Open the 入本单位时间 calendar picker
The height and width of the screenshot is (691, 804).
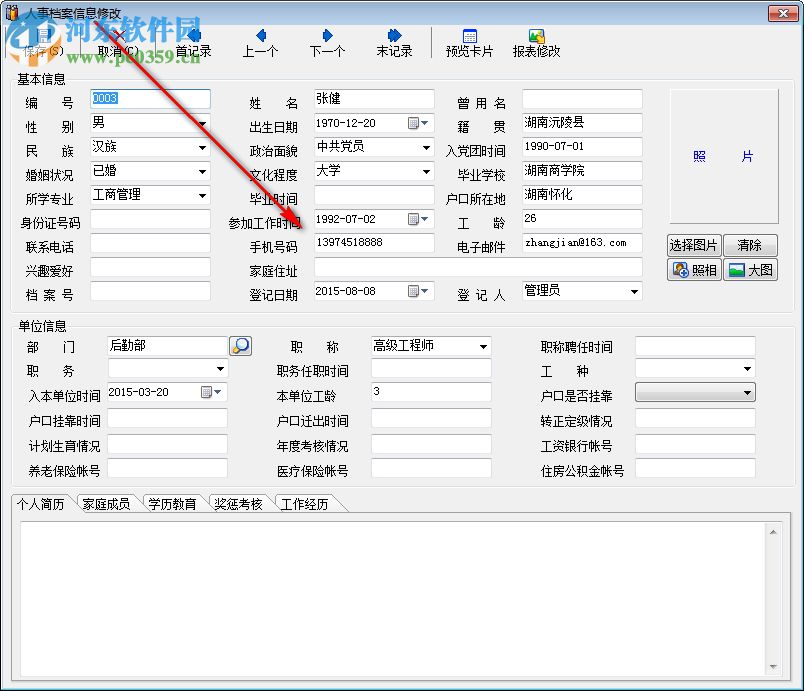click(211, 392)
